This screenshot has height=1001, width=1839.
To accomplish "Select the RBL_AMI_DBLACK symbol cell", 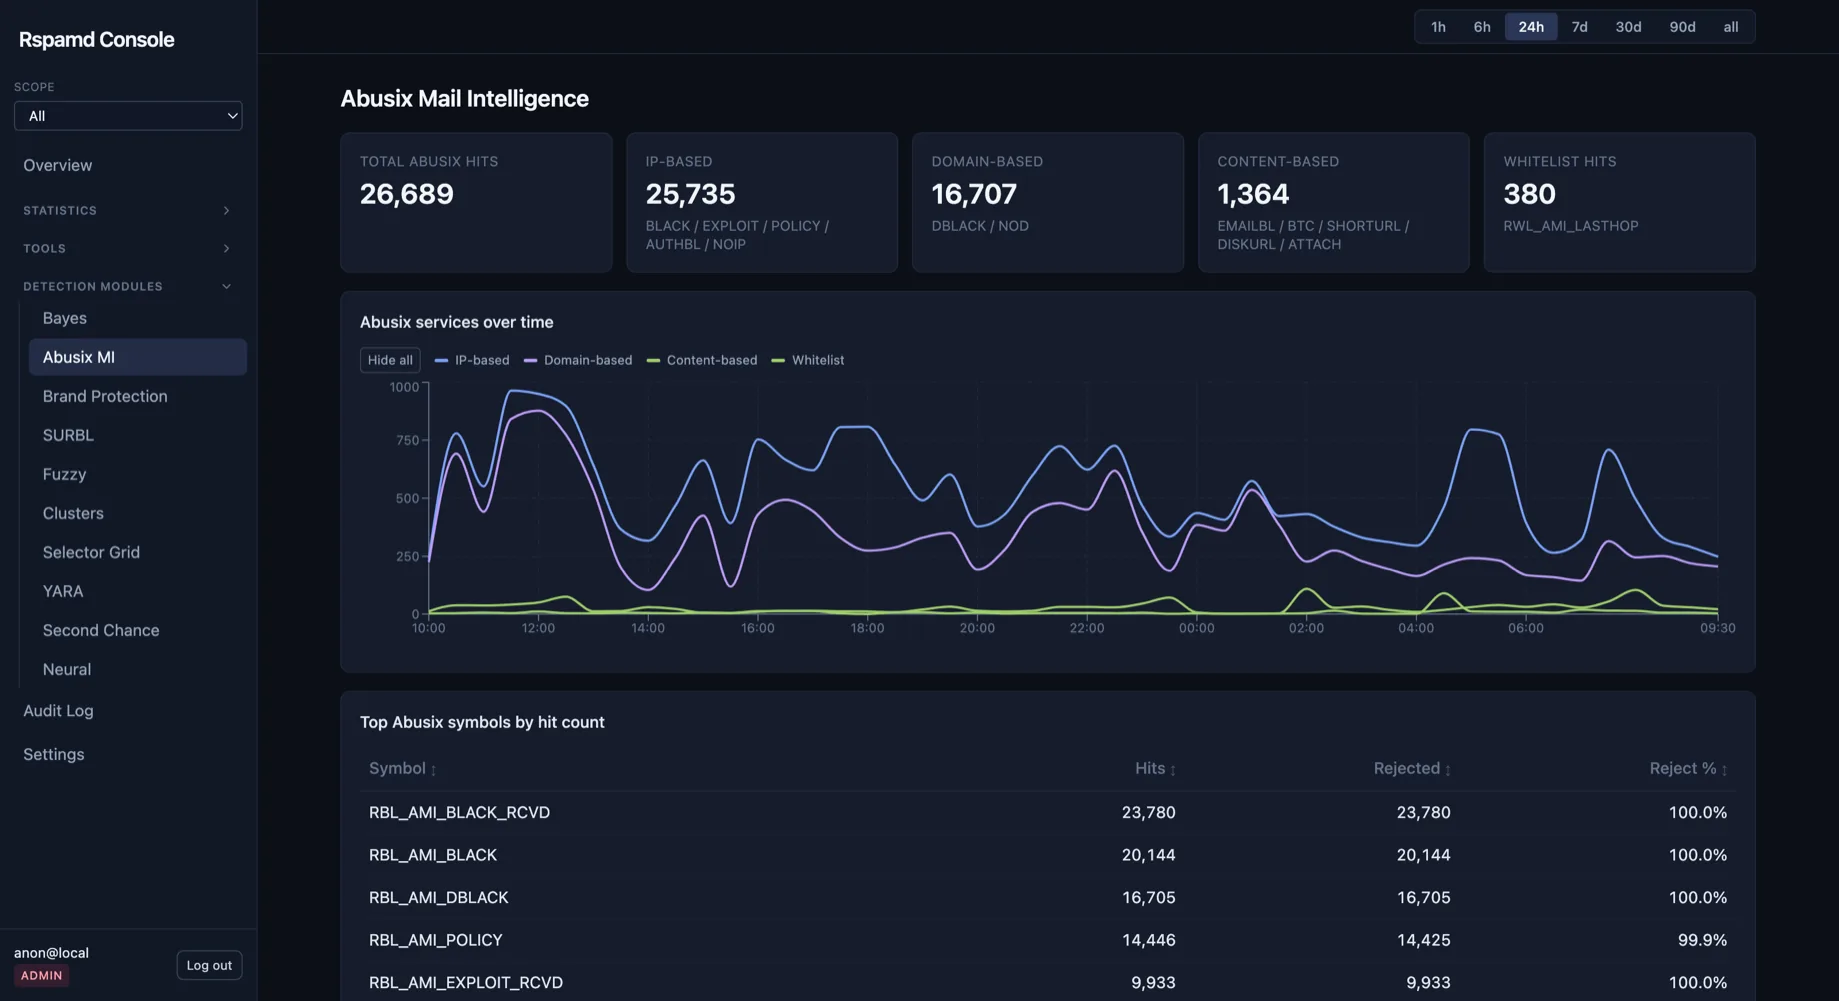I will (x=439, y=898).
